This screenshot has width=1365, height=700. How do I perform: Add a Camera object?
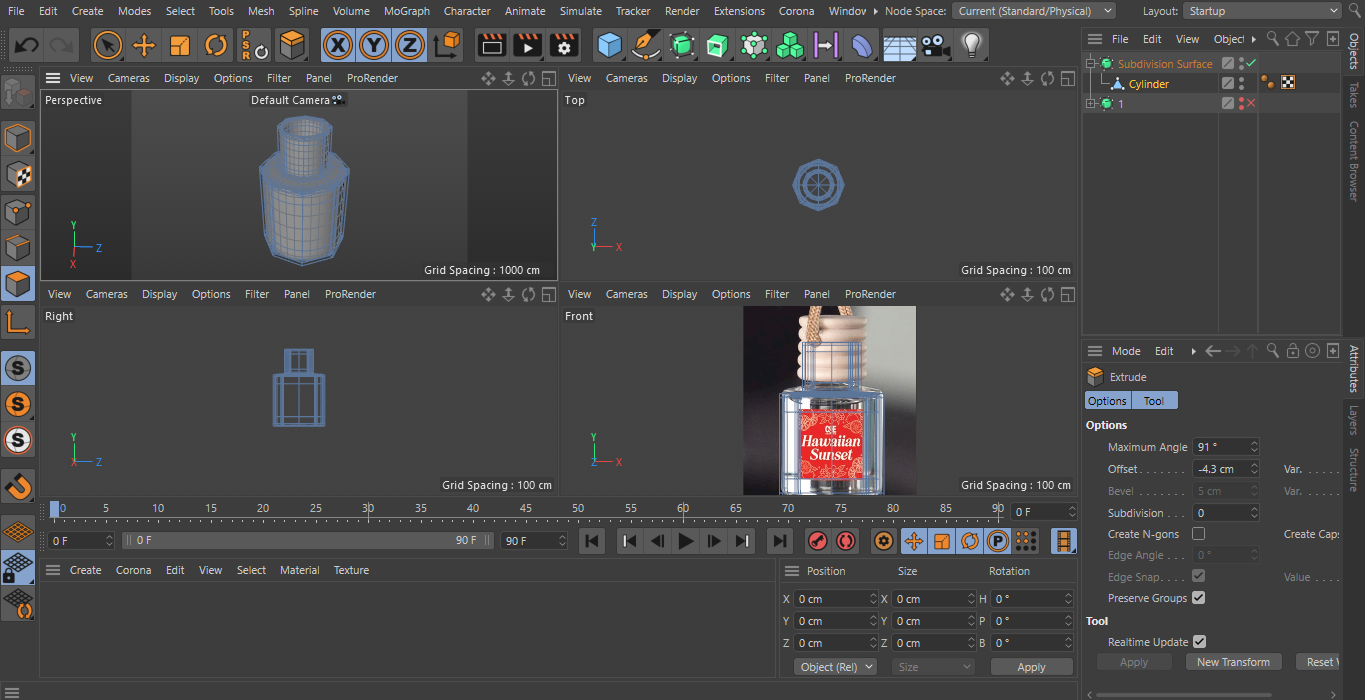coord(934,45)
